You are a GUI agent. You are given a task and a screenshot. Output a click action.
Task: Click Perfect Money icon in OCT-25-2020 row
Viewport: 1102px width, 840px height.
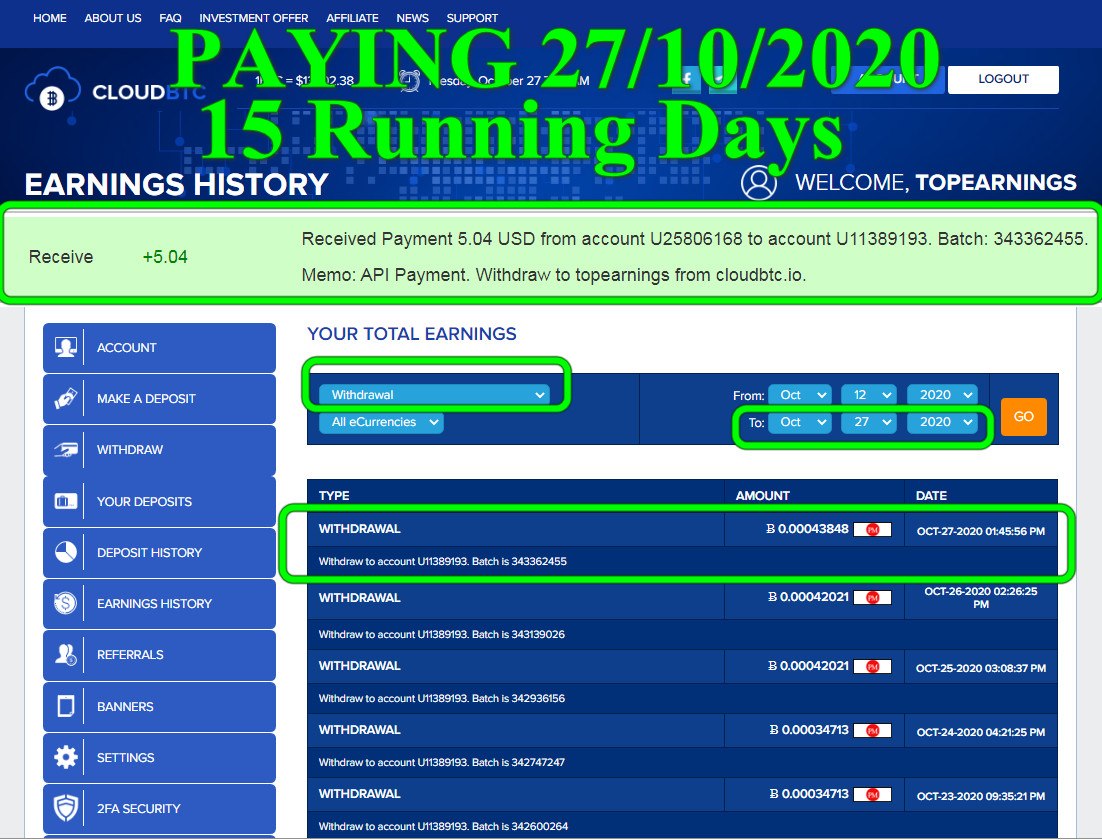point(872,666)
